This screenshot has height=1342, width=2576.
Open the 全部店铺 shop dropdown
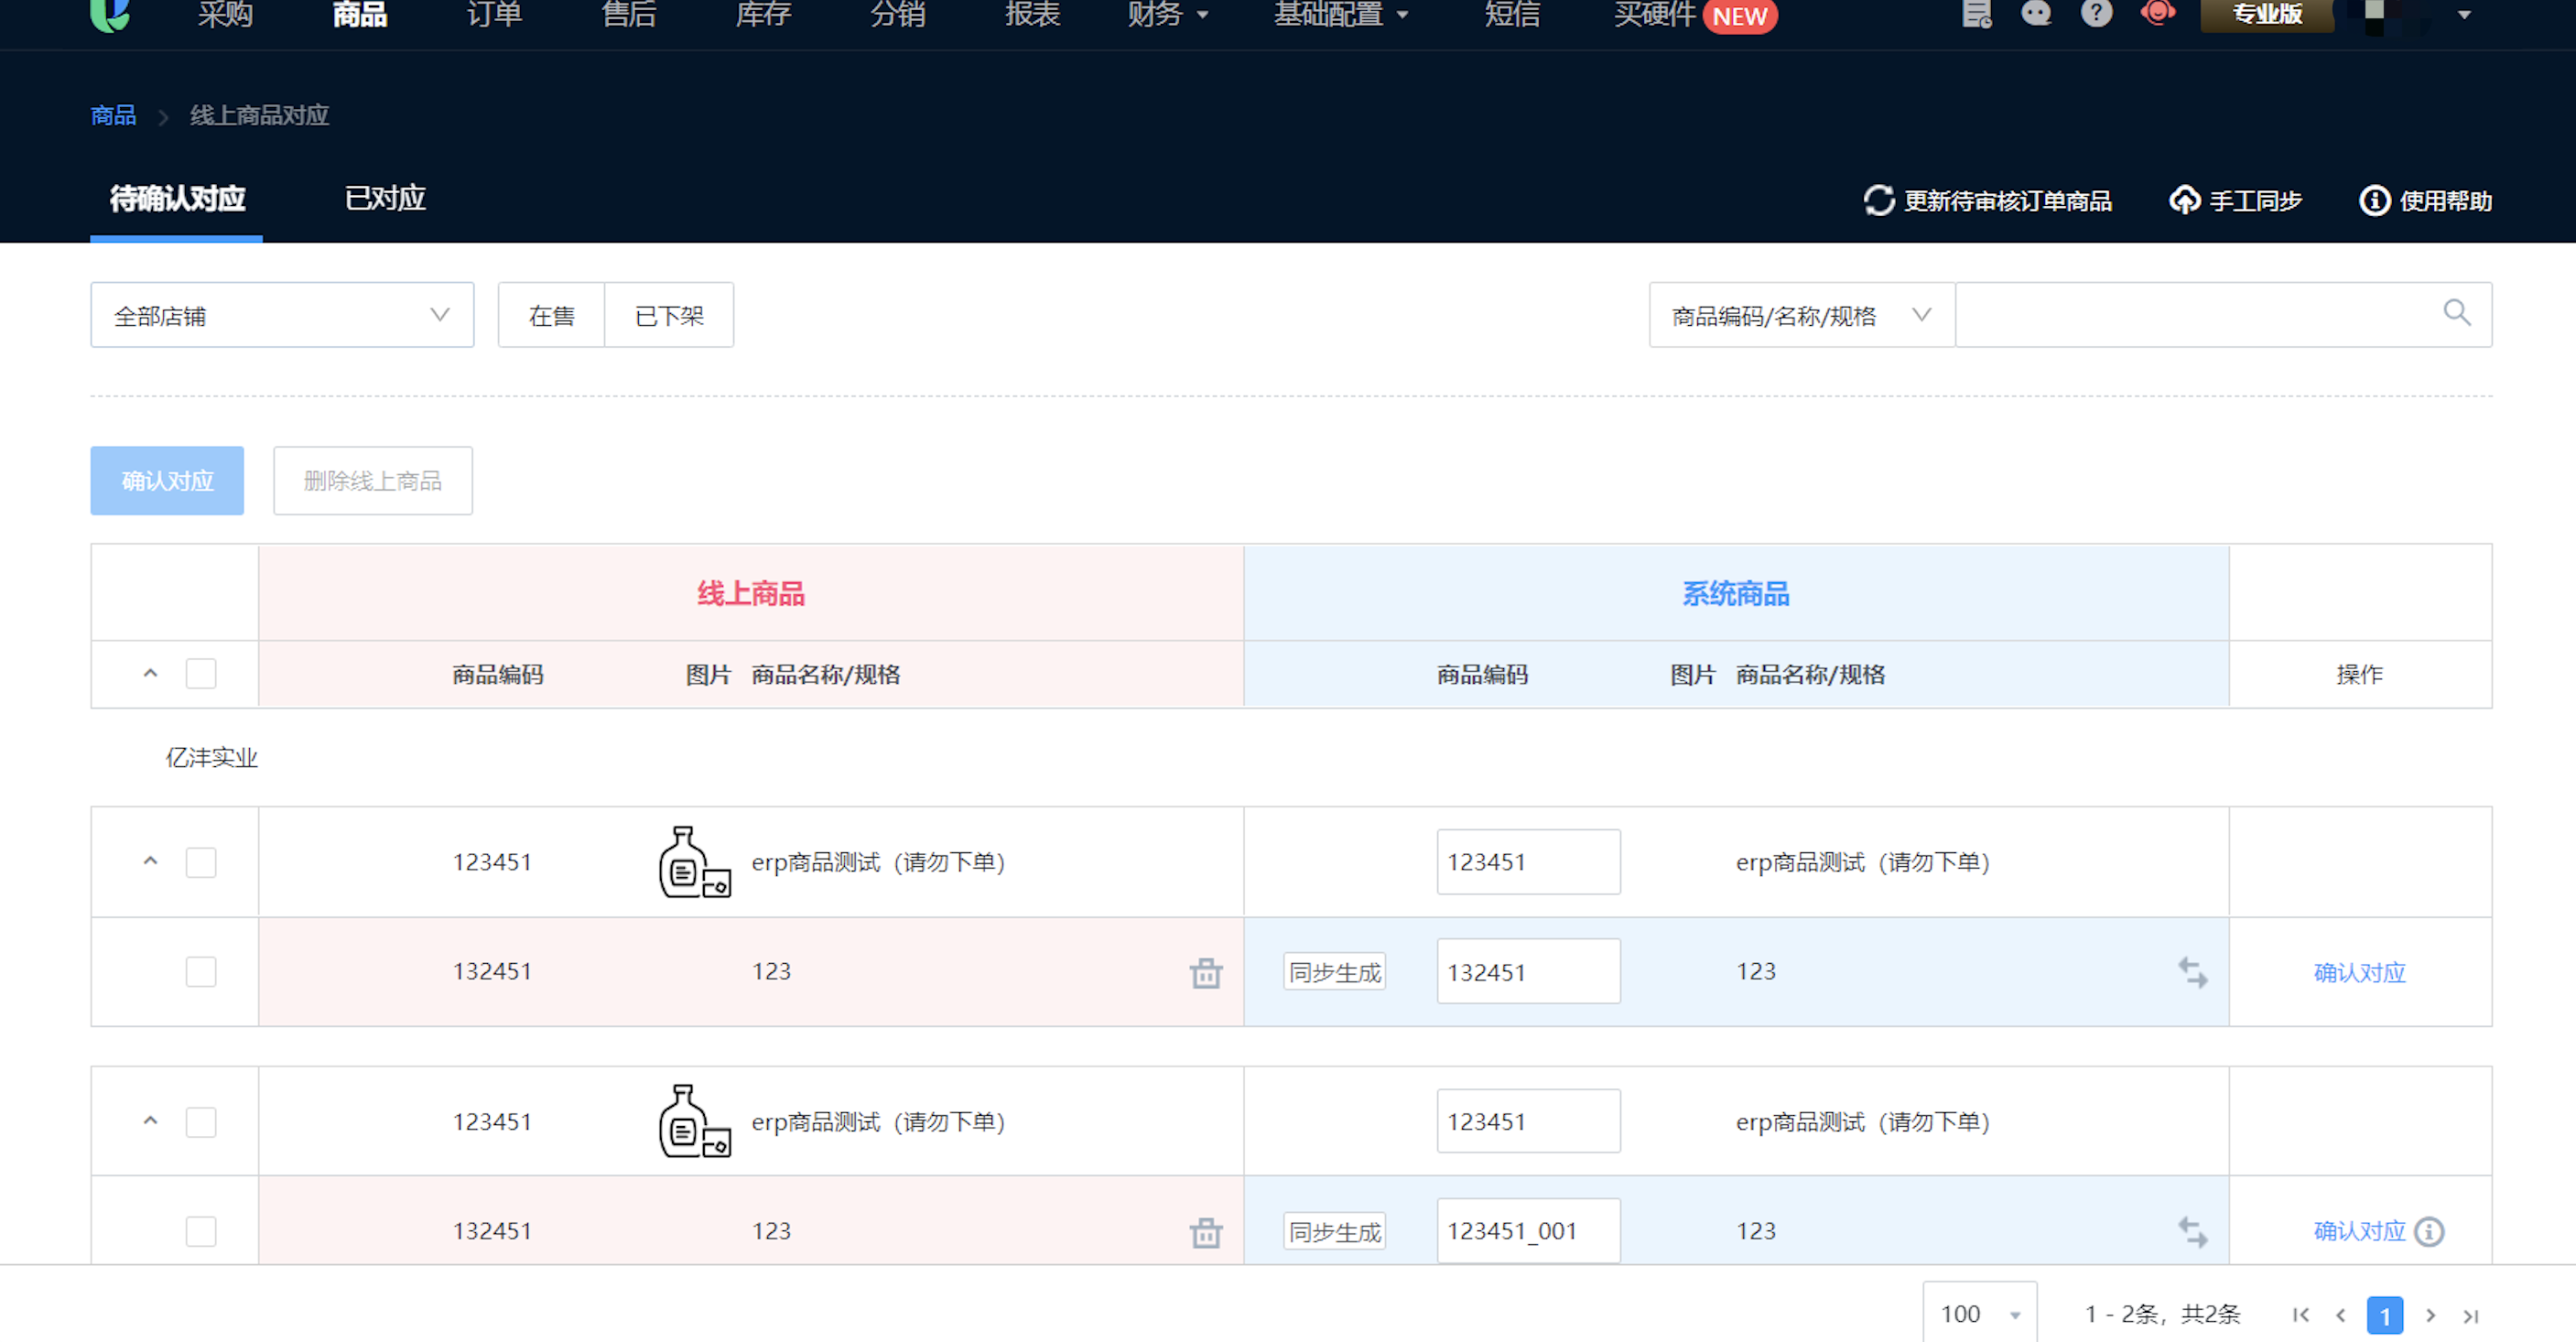[x=282, y=315]
